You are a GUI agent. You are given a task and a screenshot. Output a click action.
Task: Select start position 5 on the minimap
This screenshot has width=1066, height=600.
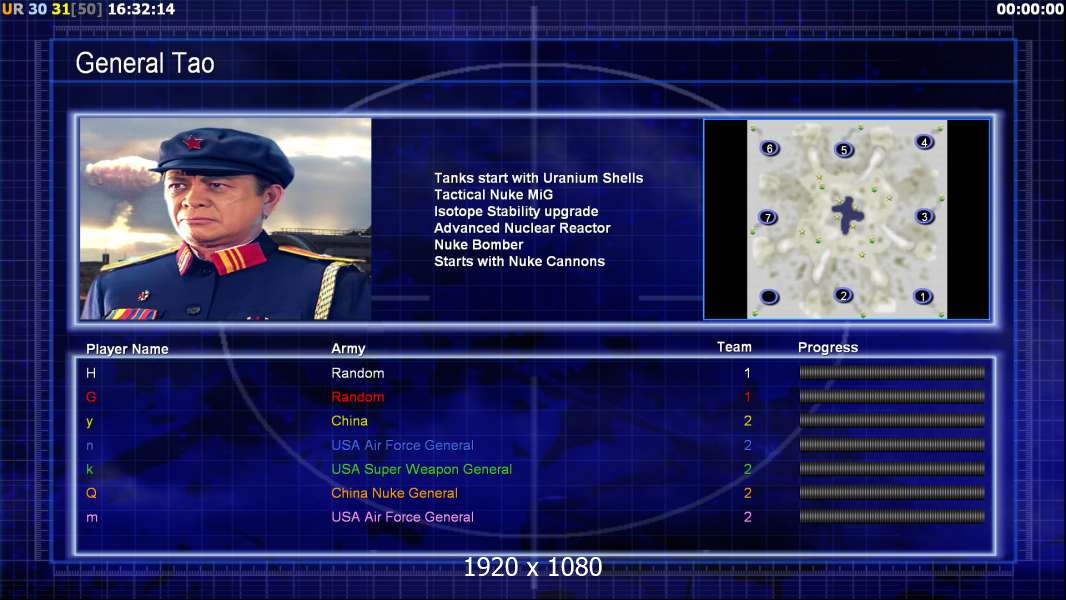tap(844, 149)
